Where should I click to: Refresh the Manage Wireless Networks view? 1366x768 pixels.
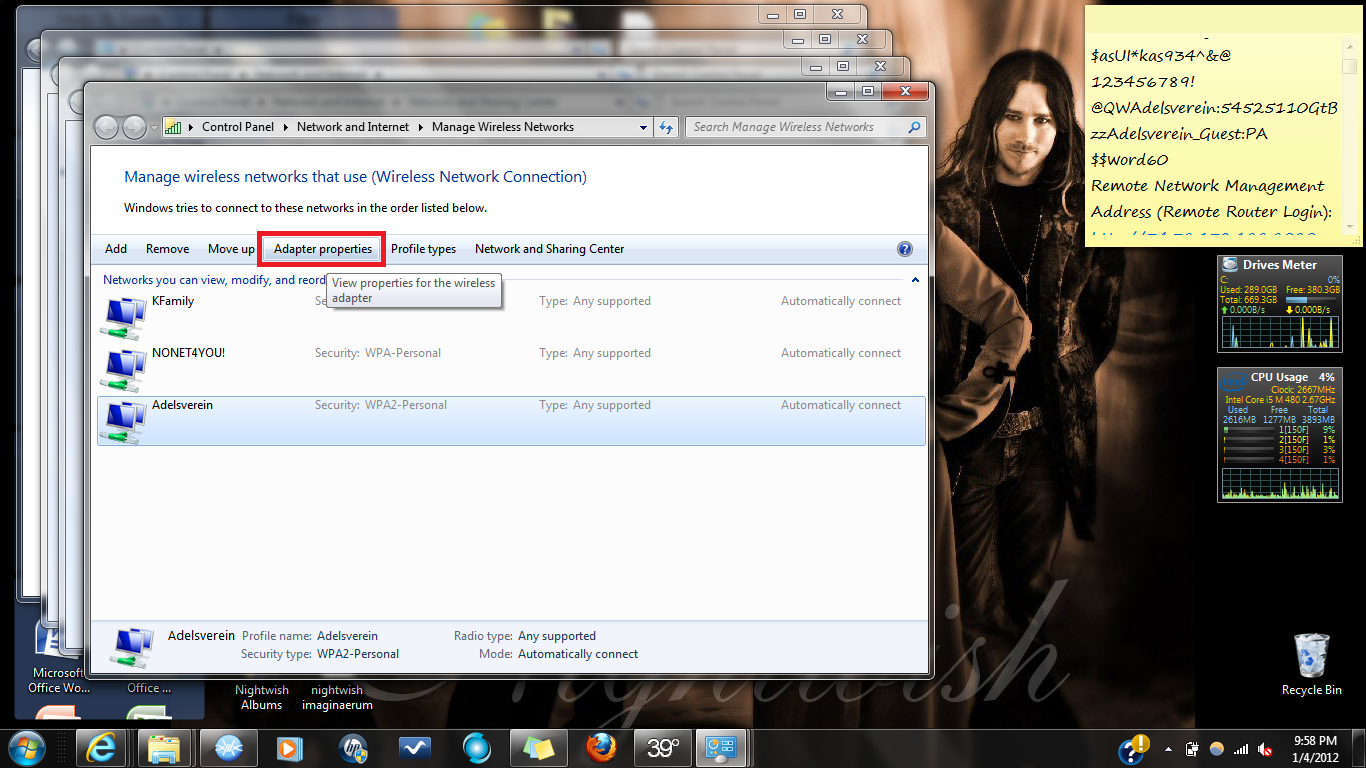666,127
